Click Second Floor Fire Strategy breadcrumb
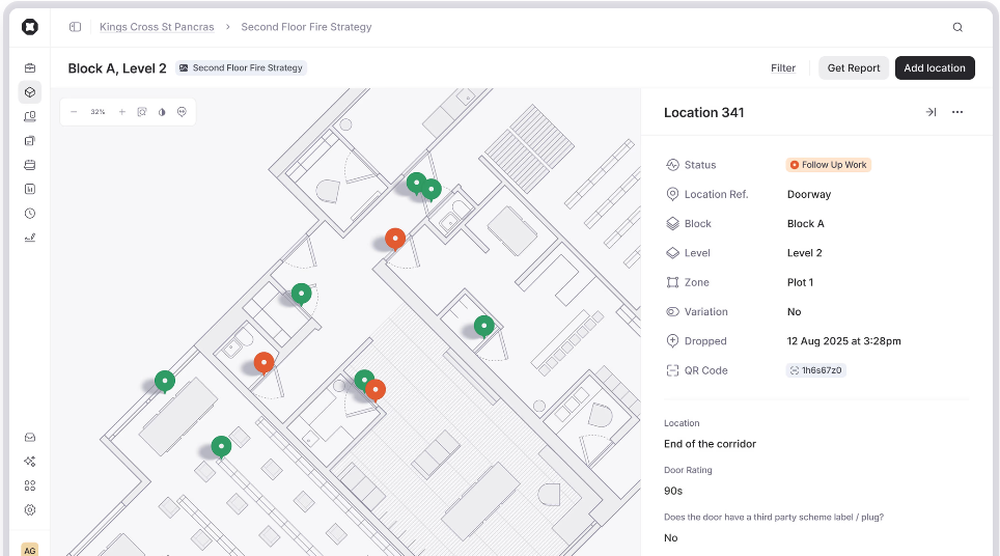Viewport: 1000px width, 556px height. 306,27
